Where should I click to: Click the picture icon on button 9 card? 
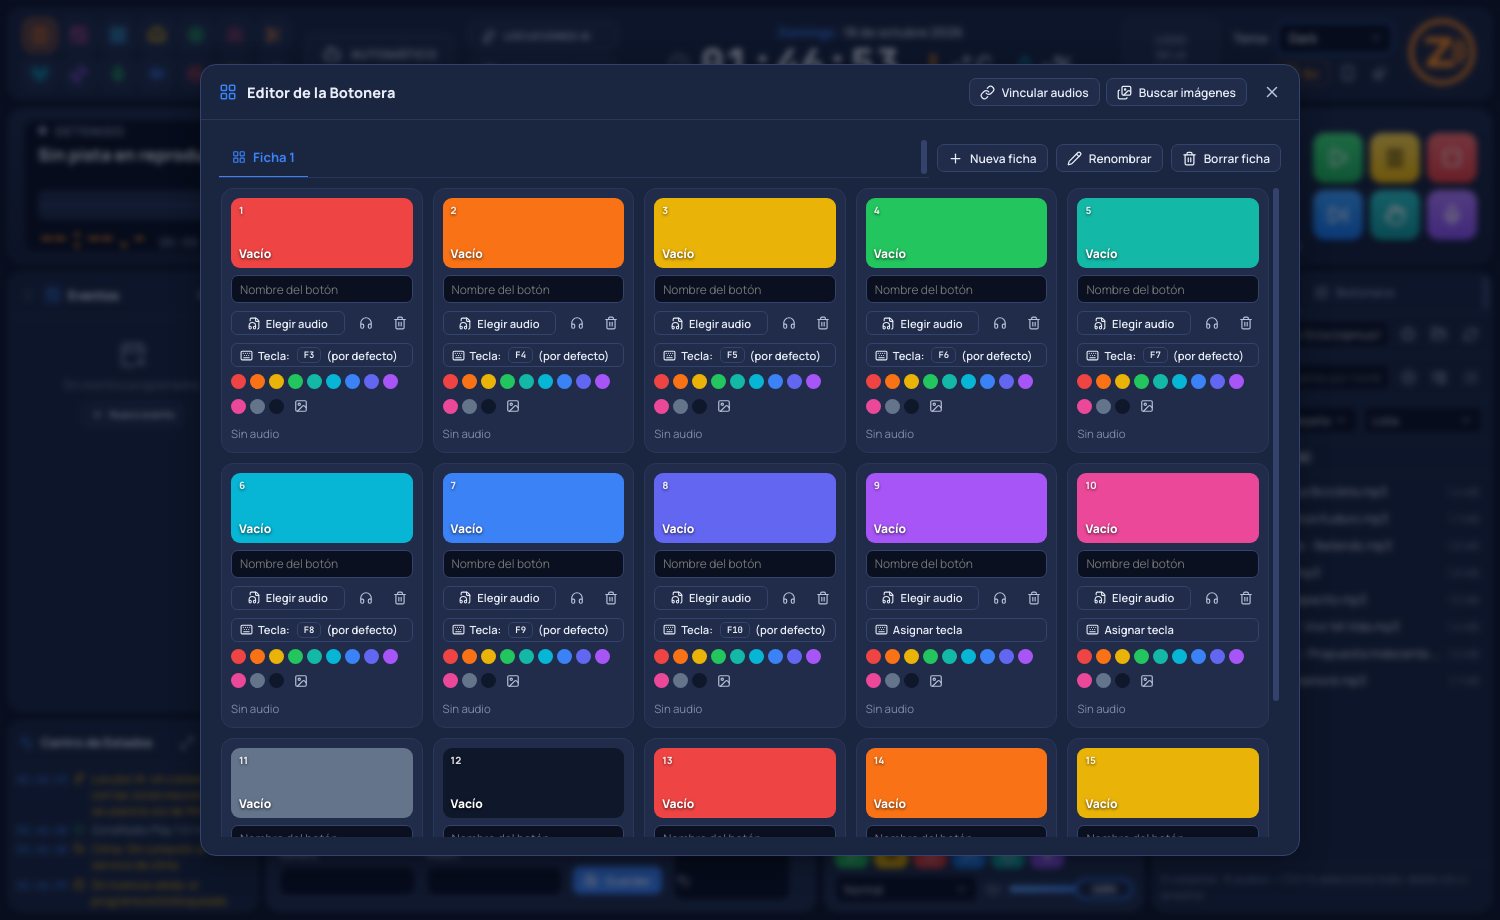coord(936,681)
